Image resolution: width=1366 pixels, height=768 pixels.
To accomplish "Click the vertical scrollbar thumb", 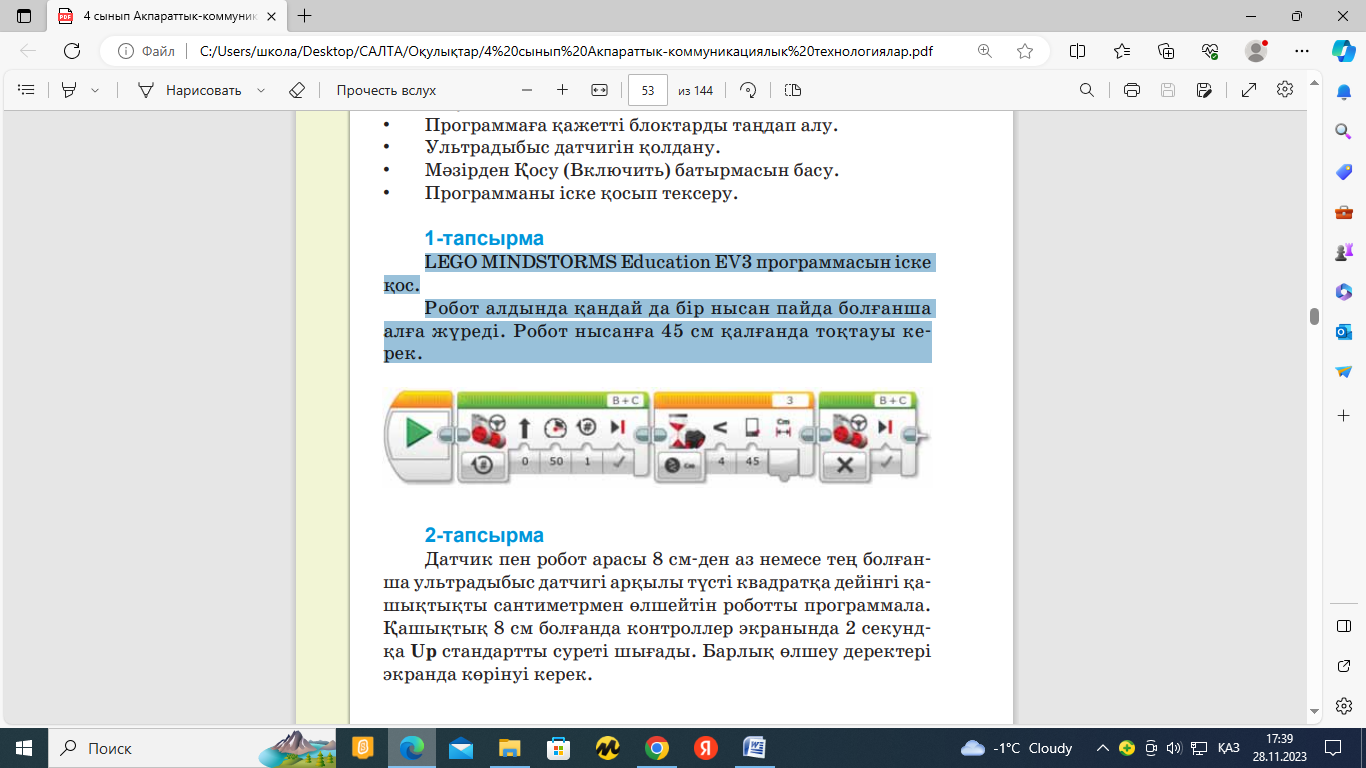I will click(1314, 316).
